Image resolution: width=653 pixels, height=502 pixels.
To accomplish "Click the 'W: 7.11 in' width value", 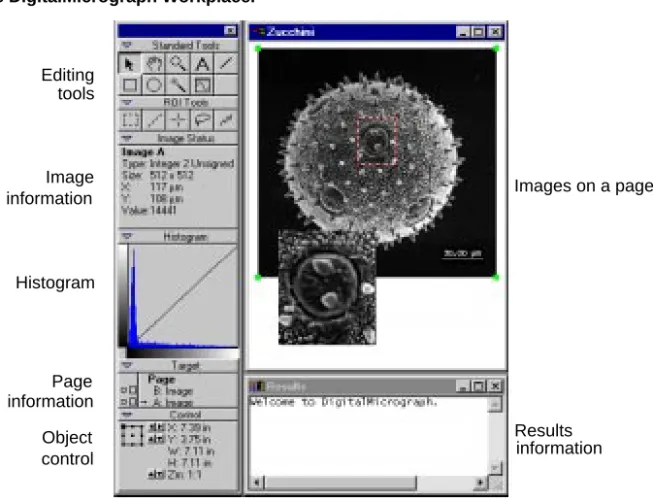I will point(191,451).
